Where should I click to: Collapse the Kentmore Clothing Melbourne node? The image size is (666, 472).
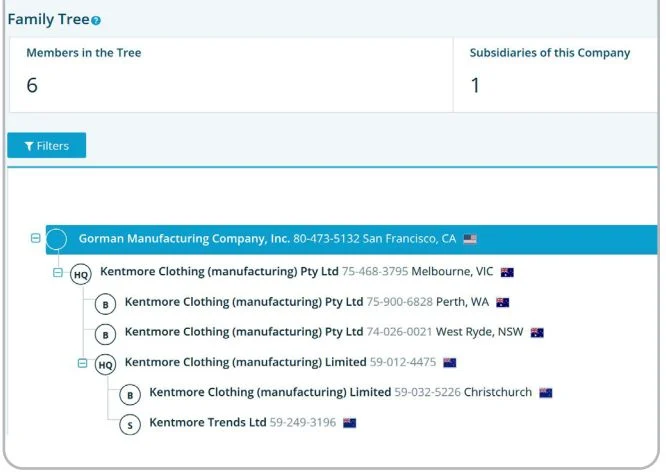(58, 272)
